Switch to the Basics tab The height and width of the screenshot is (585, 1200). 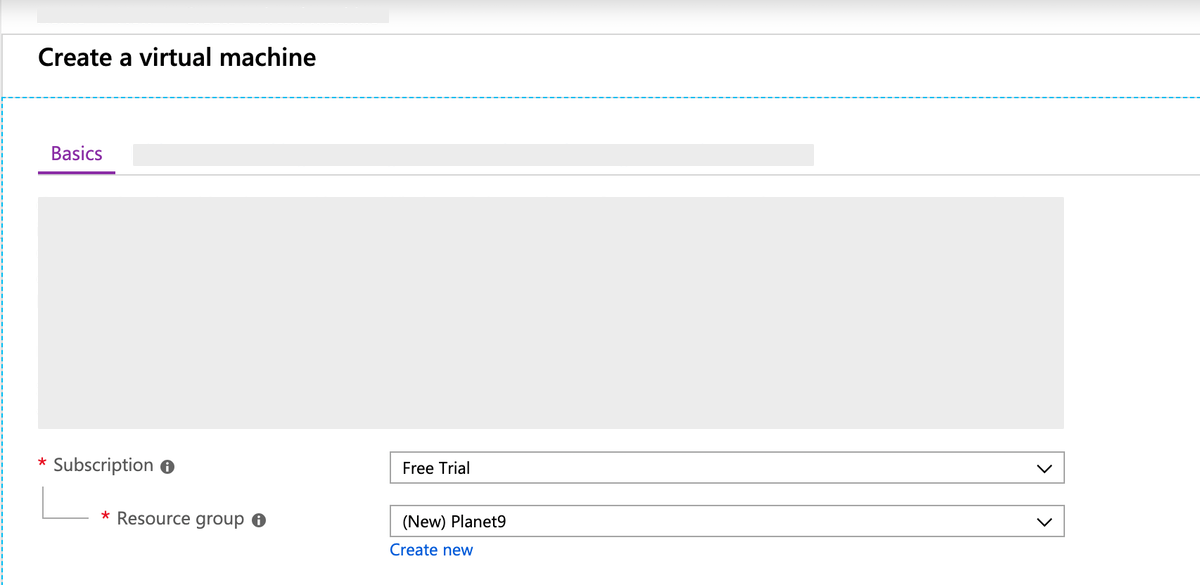click(x=76, y=153)
